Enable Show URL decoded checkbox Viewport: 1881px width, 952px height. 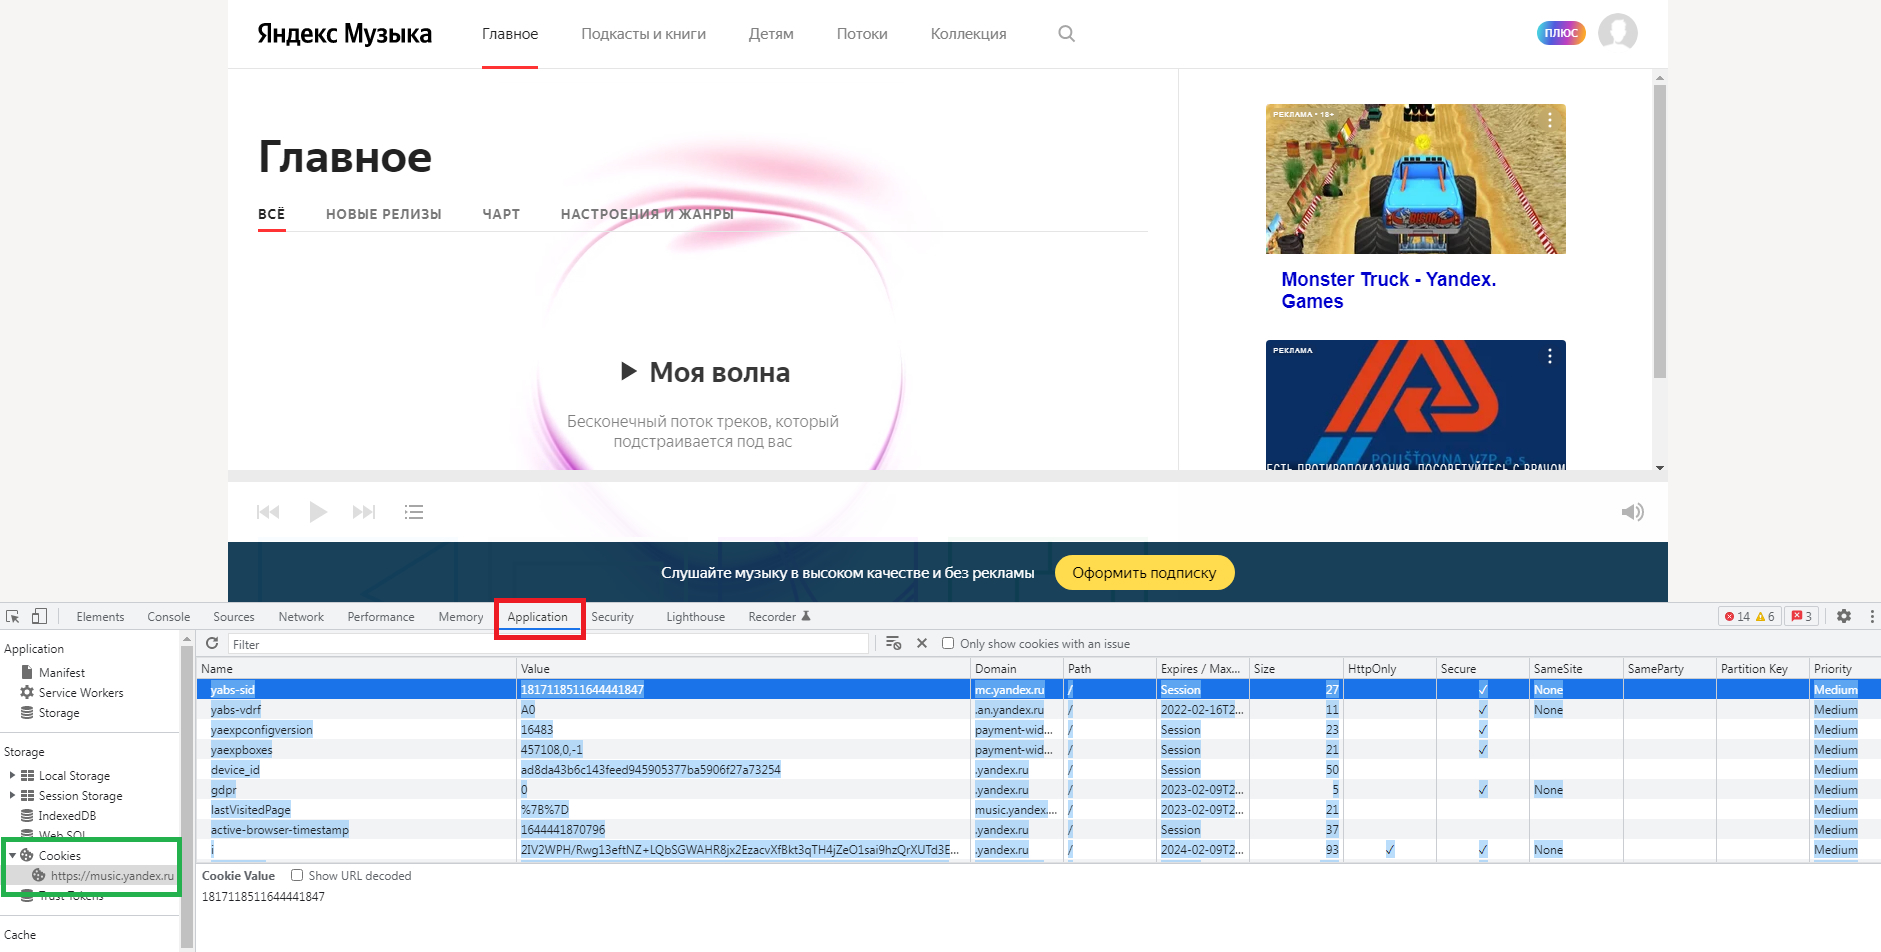[297, 875]
